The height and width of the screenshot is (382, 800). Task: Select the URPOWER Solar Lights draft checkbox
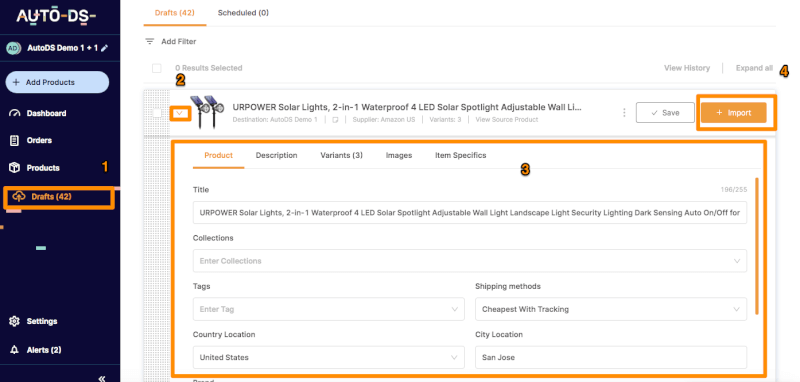click(157, 113)
